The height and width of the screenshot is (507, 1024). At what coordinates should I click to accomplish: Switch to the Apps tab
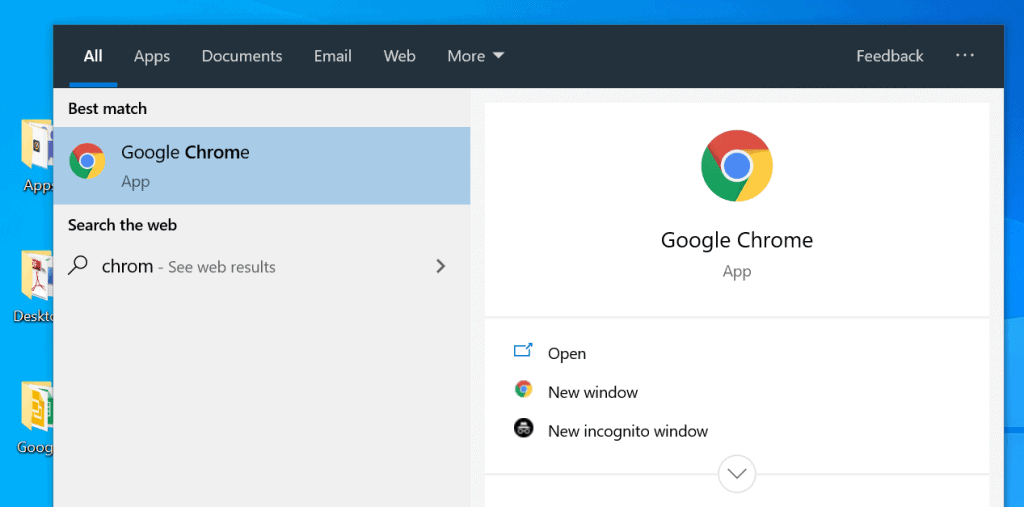(152, 56)
